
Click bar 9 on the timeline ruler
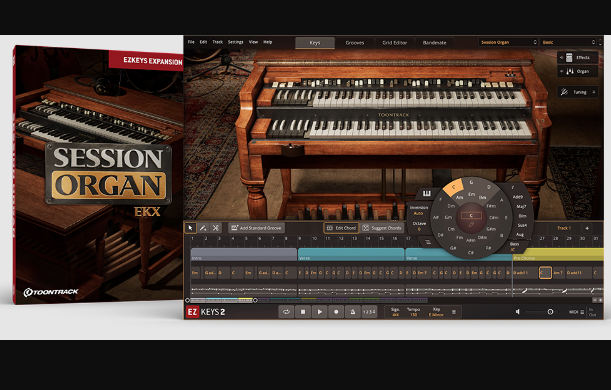[x=300, y=239]
